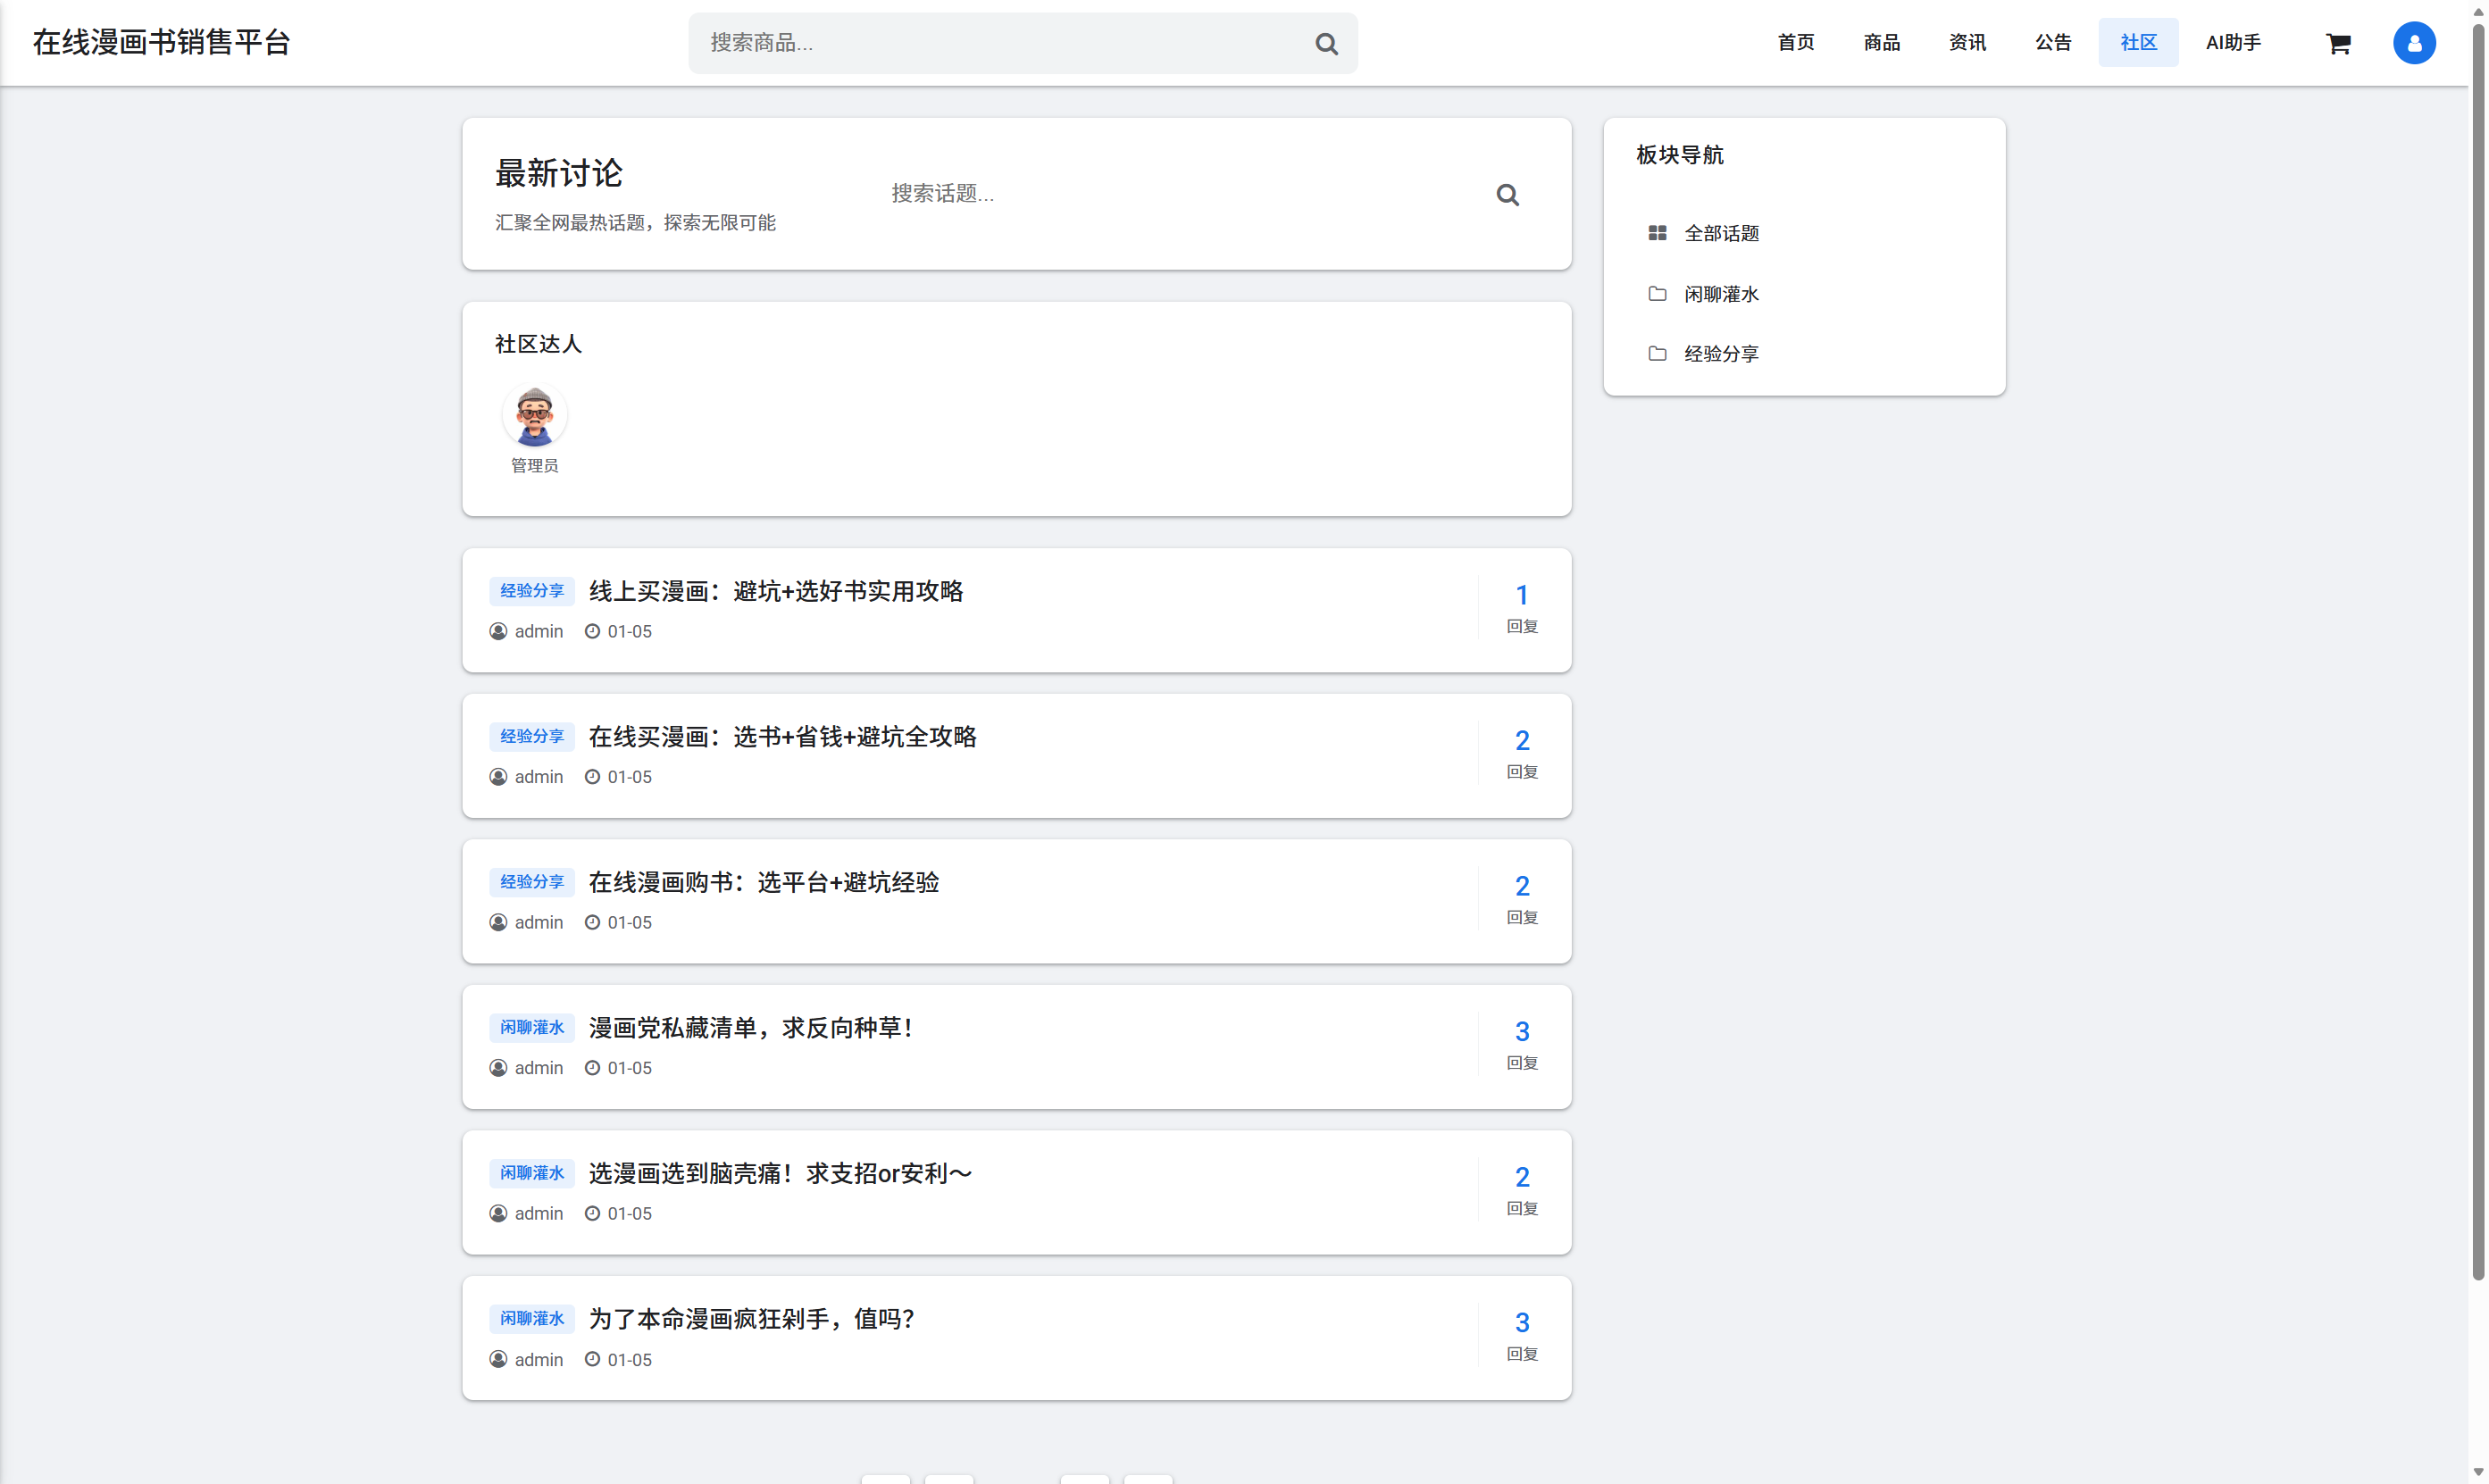Click the topic search magnifier icon
This screenshot has height=1484, width=2489.
click(x=1507, y=194)
